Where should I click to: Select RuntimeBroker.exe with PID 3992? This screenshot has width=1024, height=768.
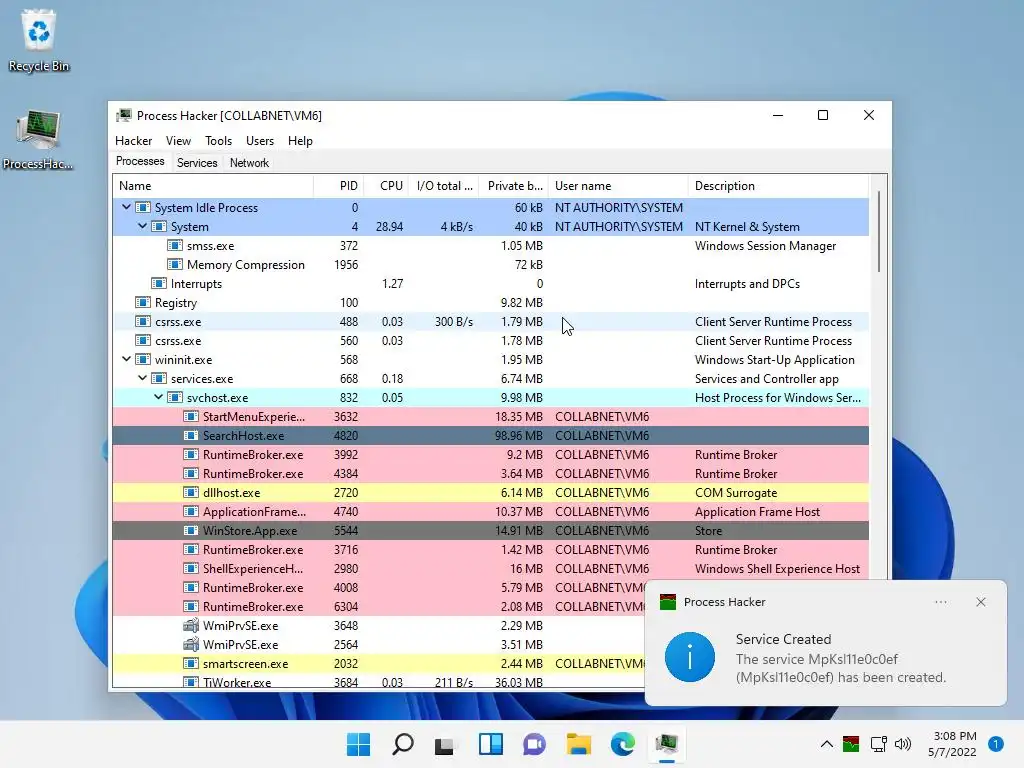(490, 455)
